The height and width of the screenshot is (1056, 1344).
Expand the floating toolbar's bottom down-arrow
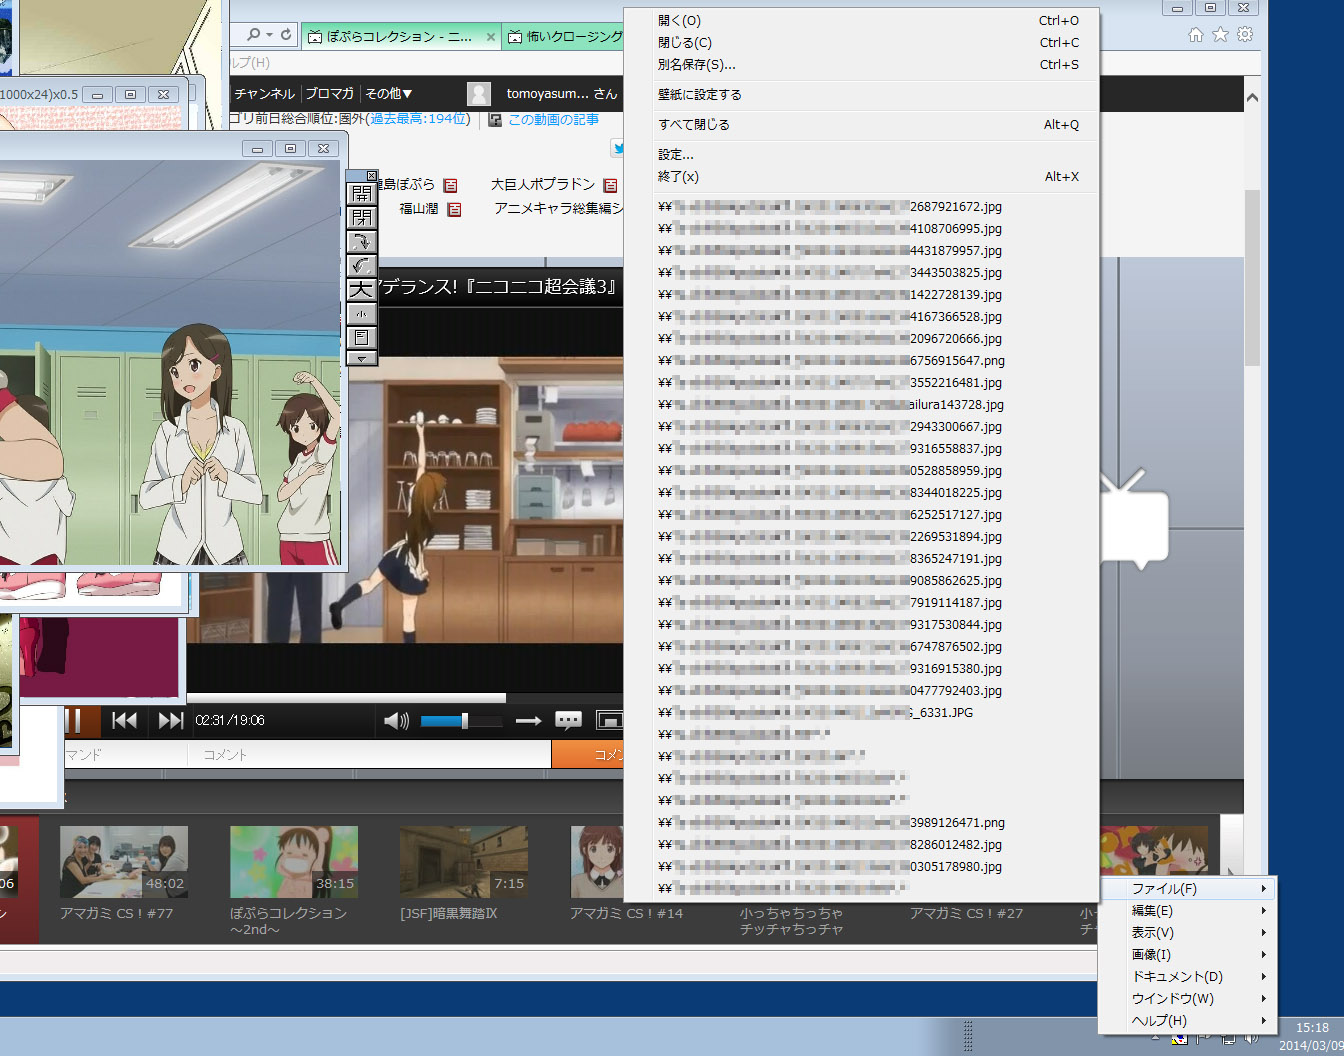pos(361,358)
